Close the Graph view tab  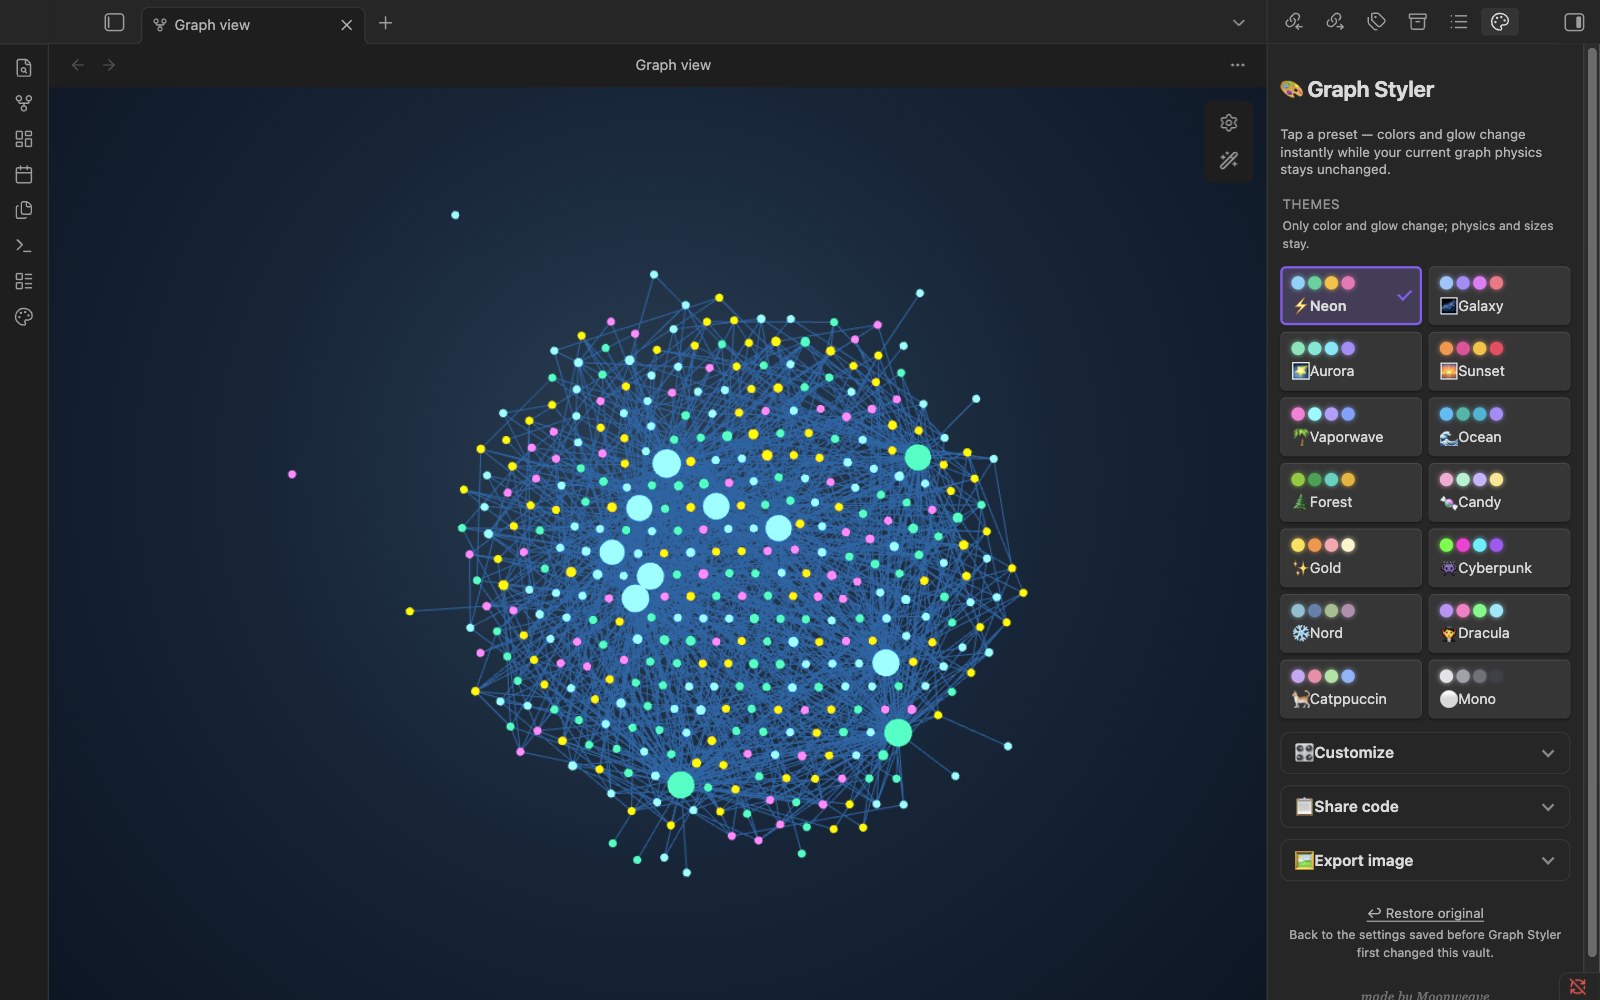[x=346, y=25]
